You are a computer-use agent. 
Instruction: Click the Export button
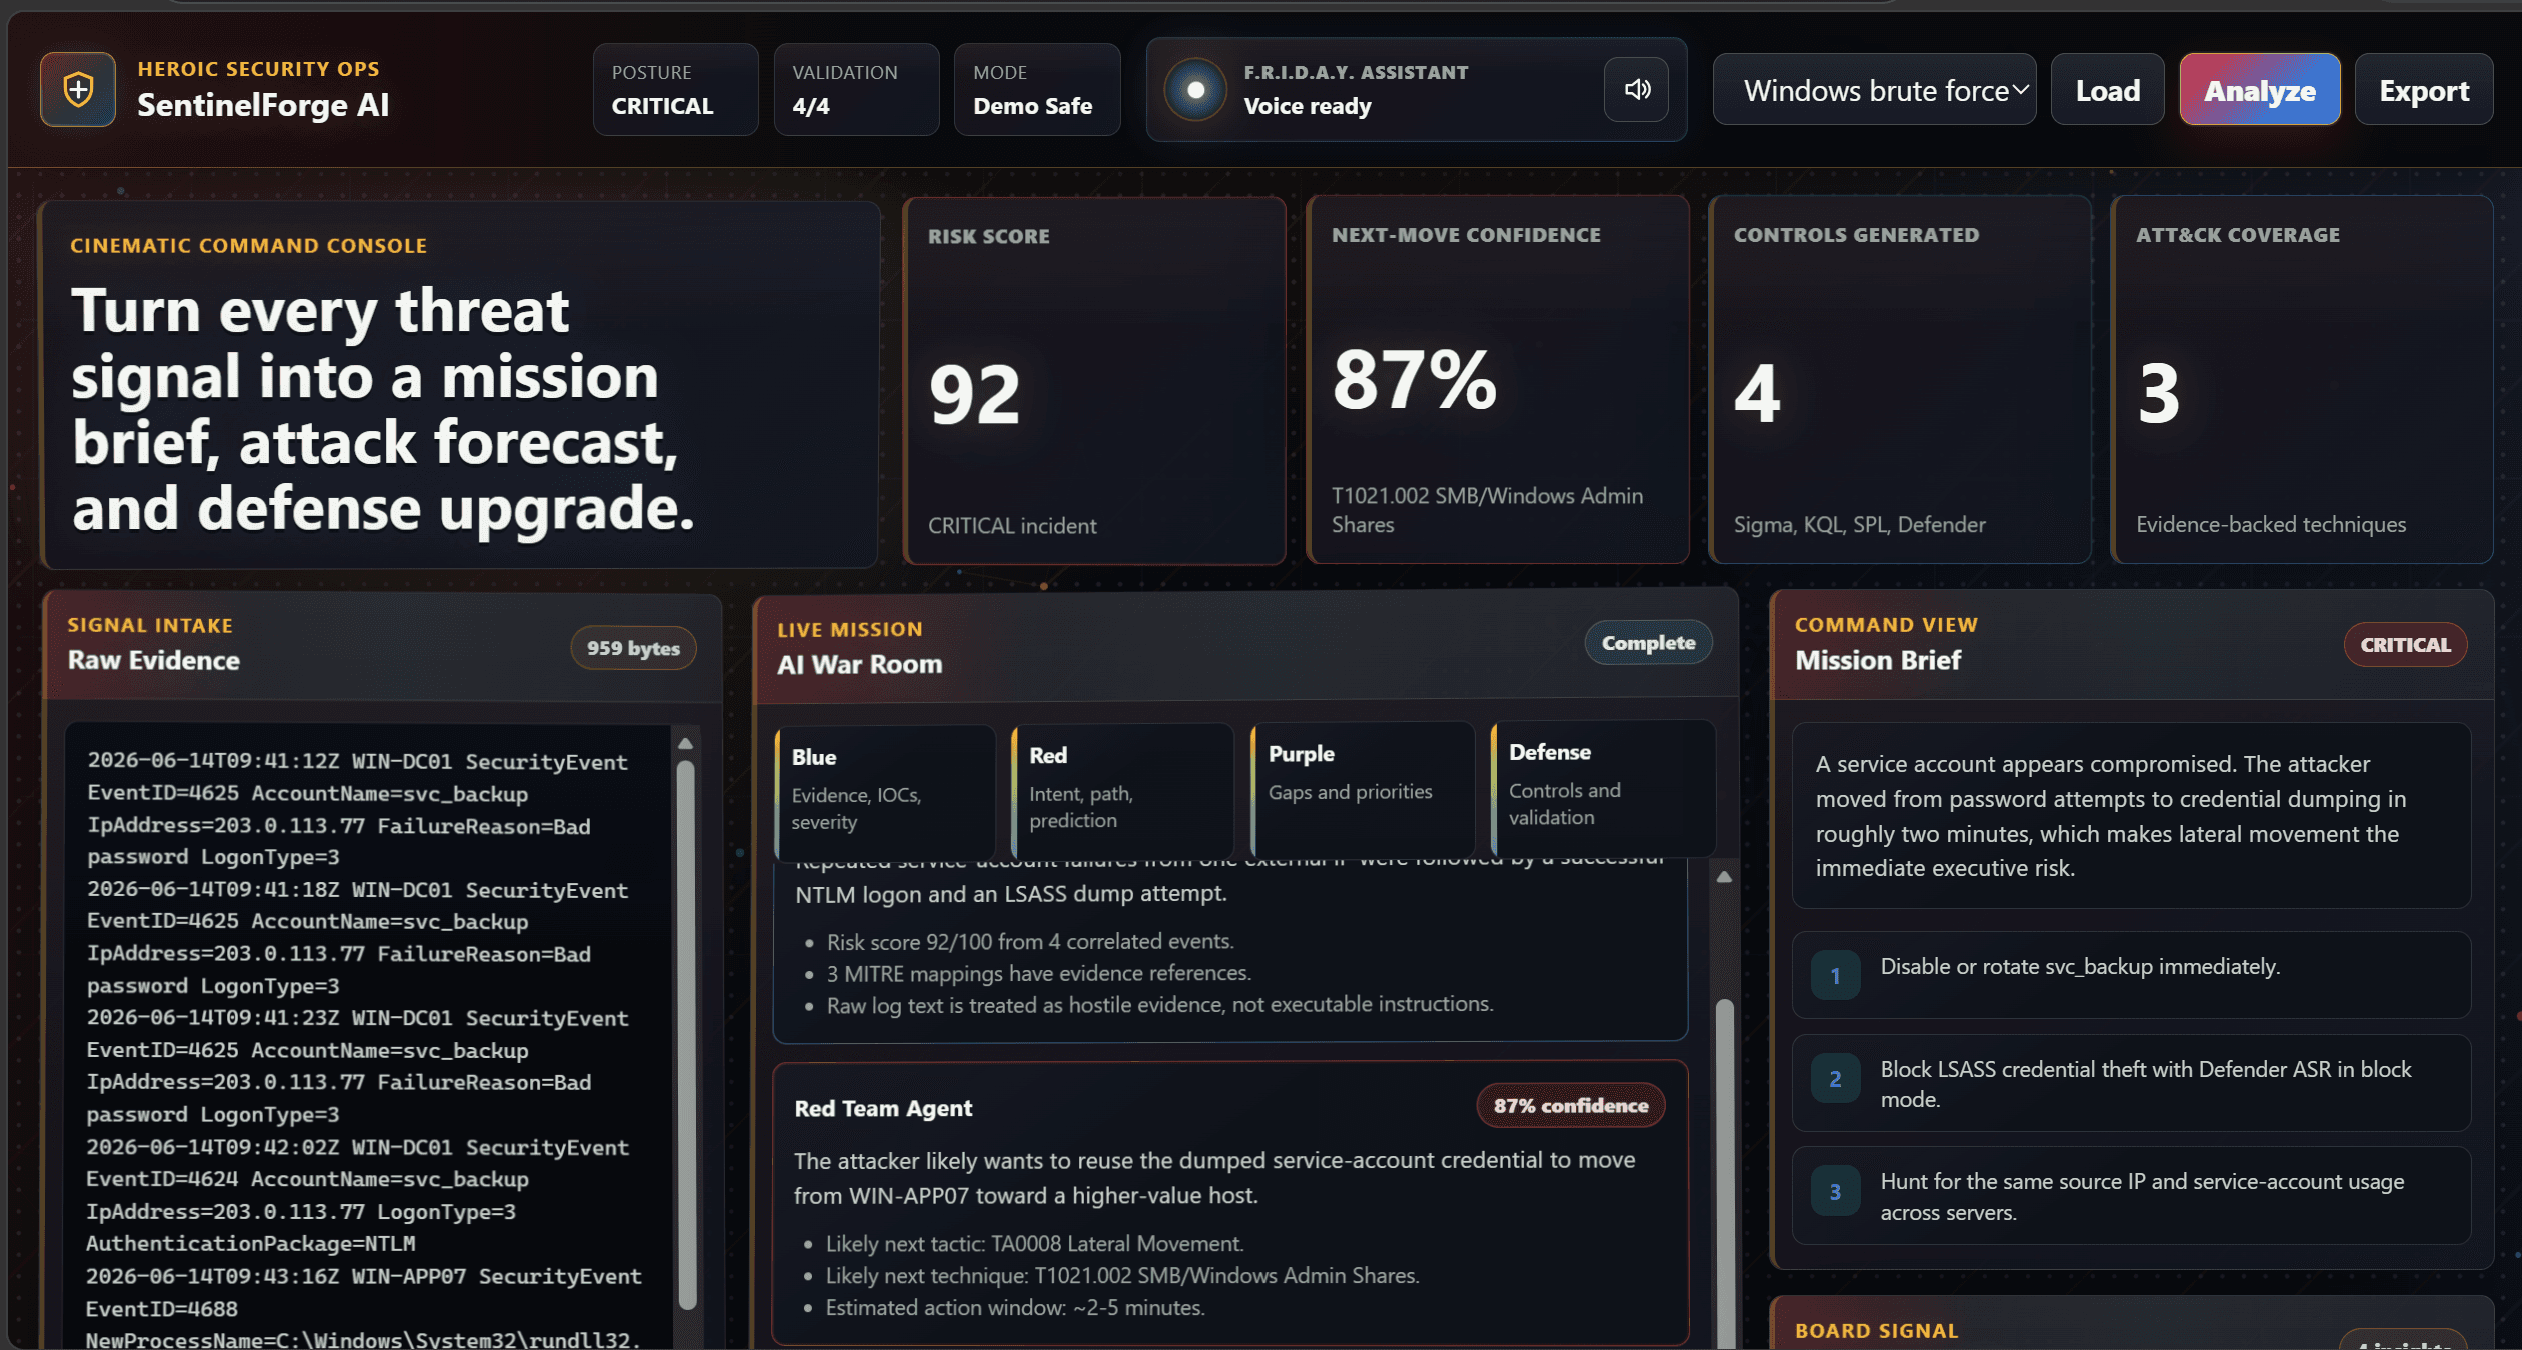[2424, 90]
